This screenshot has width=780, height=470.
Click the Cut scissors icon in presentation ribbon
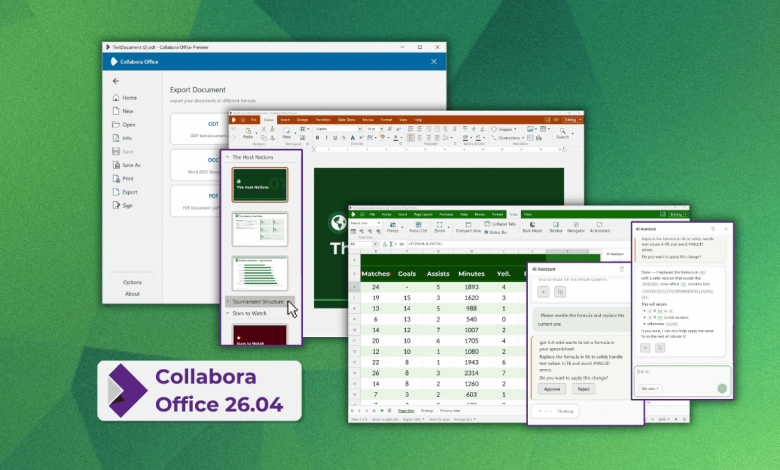(x=264, y=129)
